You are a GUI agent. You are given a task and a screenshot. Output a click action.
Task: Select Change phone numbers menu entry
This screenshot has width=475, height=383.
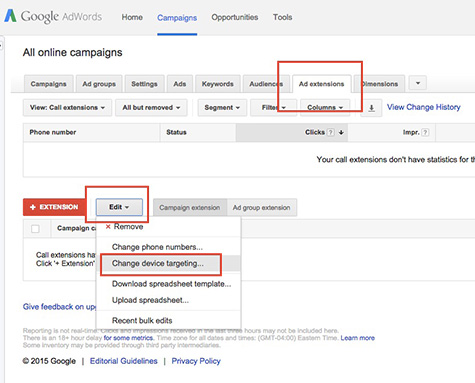point(157,247)
